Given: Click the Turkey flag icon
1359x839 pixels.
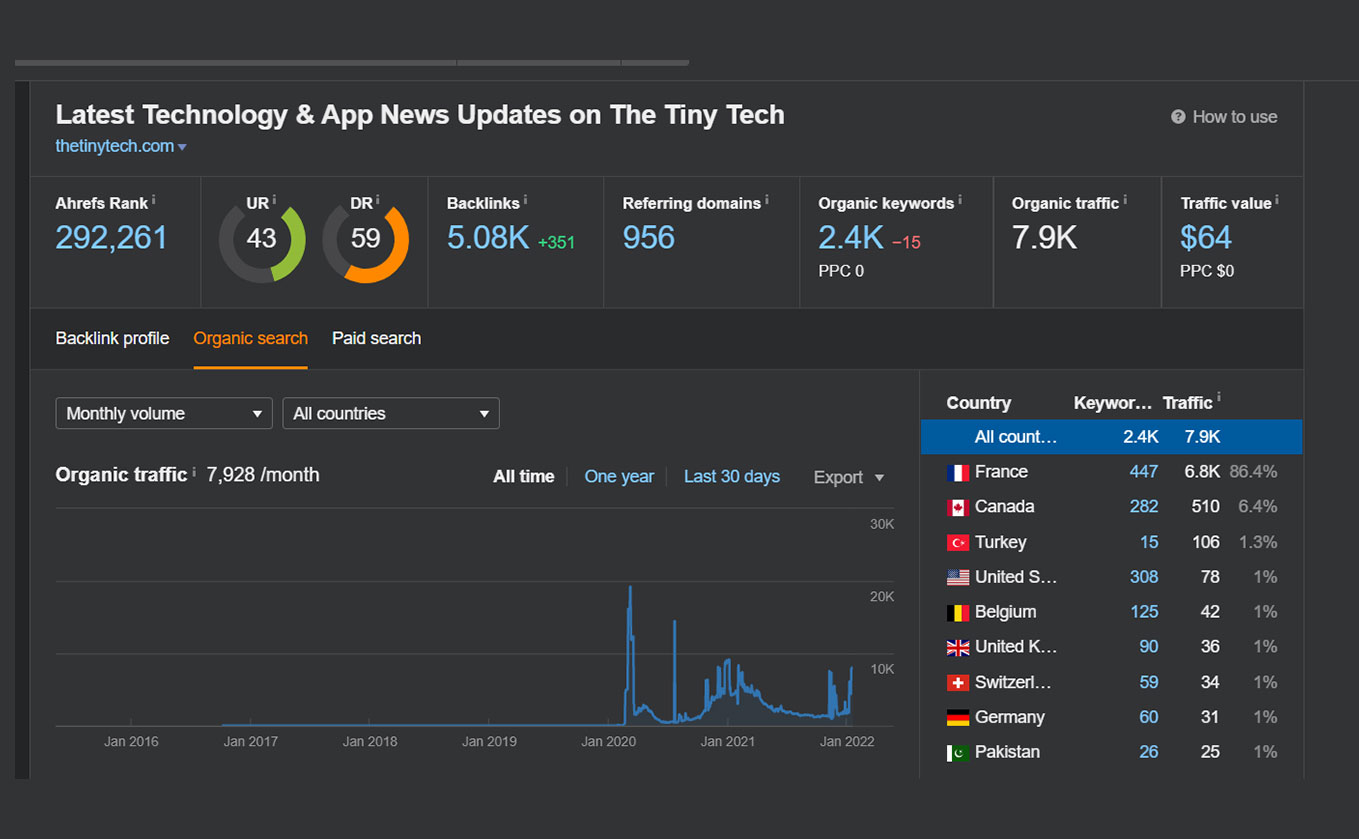Looking at the screenshot, I should click(x=958, y=543).
